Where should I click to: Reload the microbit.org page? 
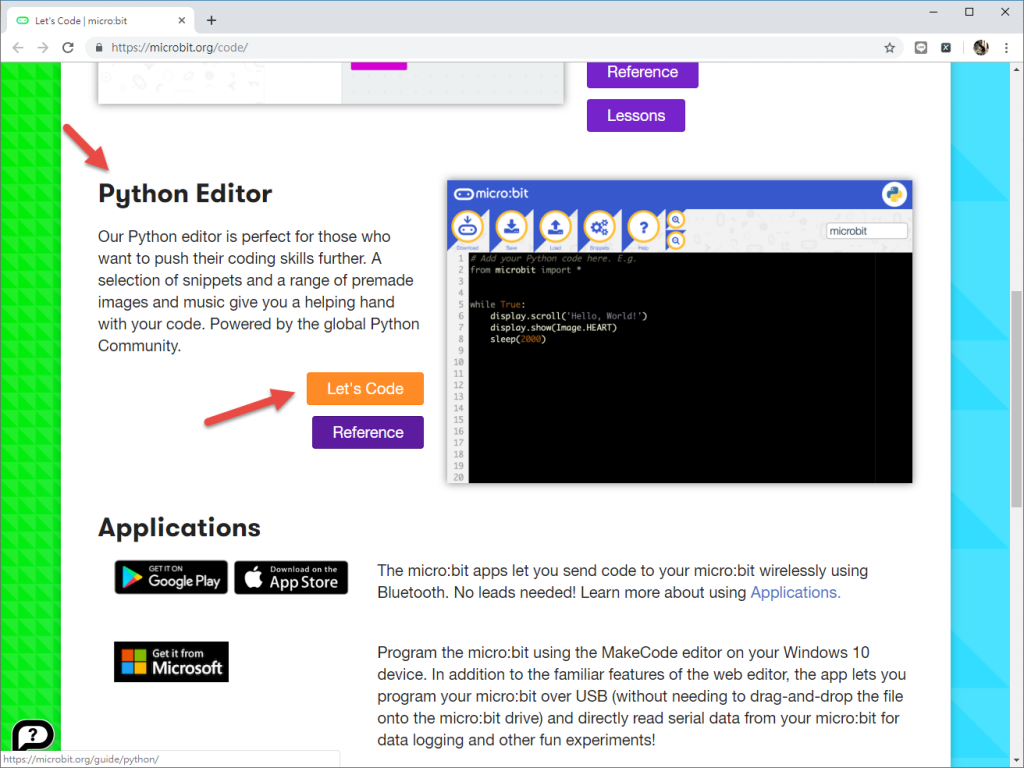tap(68, 48)
